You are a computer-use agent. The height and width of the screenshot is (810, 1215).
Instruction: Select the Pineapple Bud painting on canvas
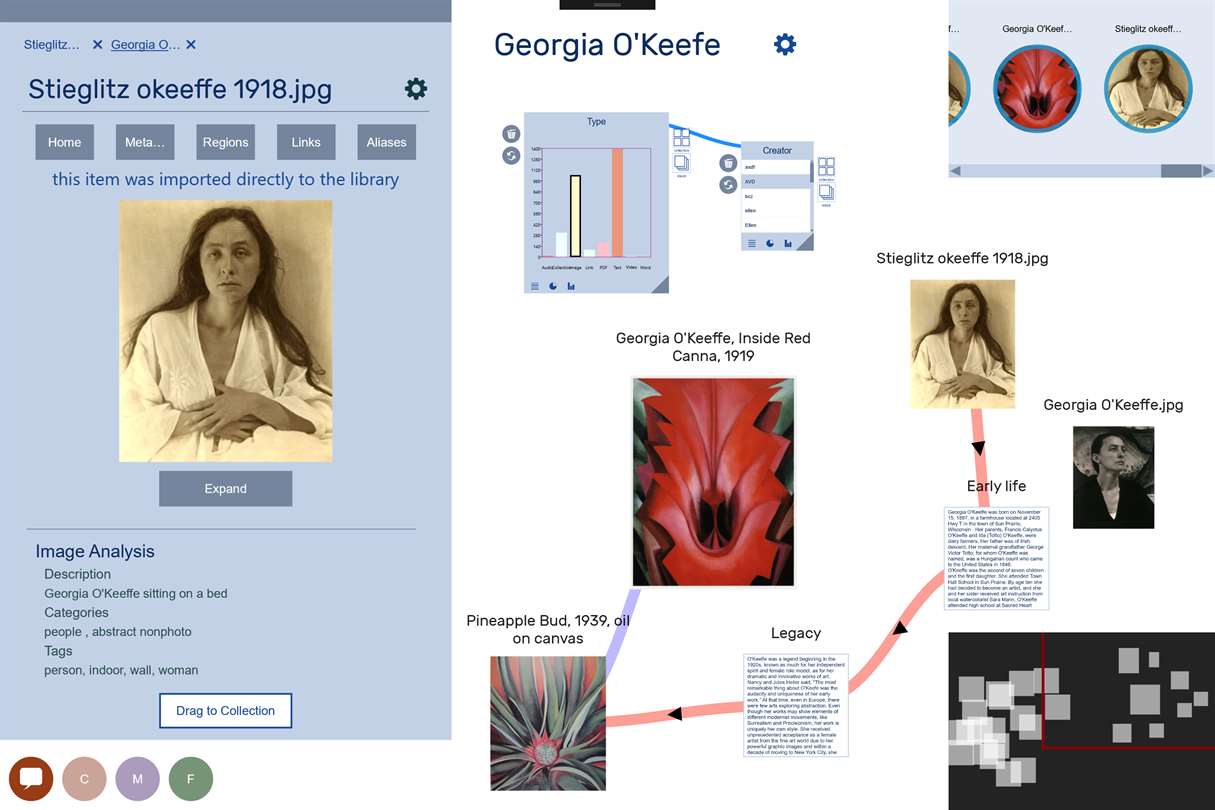[x=548, y=723]
